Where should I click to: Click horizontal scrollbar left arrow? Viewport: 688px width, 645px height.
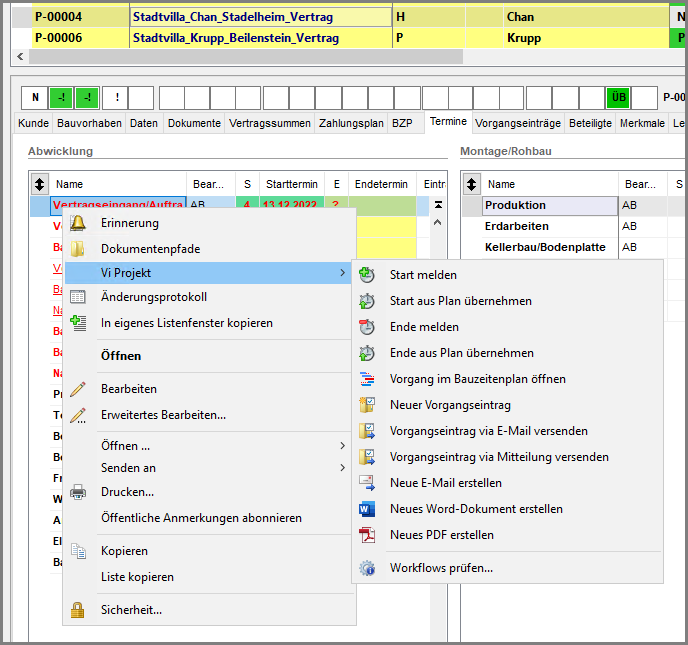(x=20, y=57)
